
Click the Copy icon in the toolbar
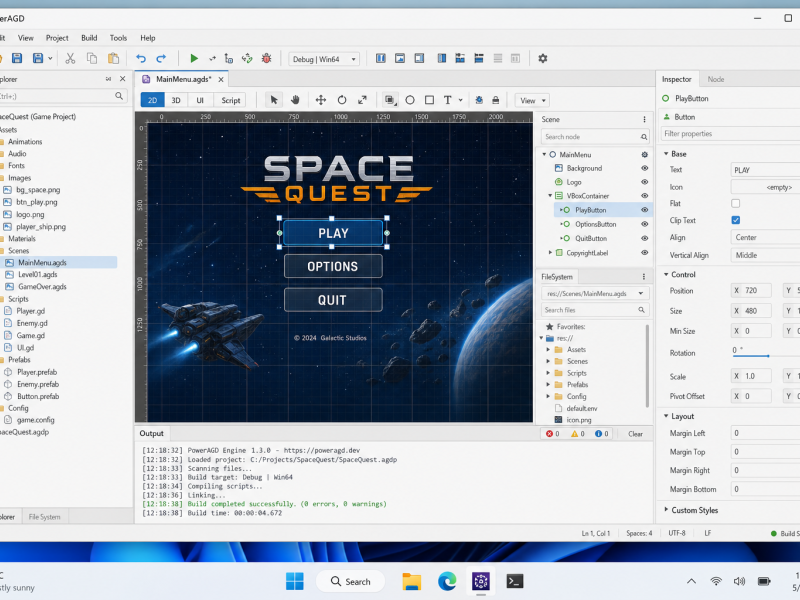click(92, 58)
